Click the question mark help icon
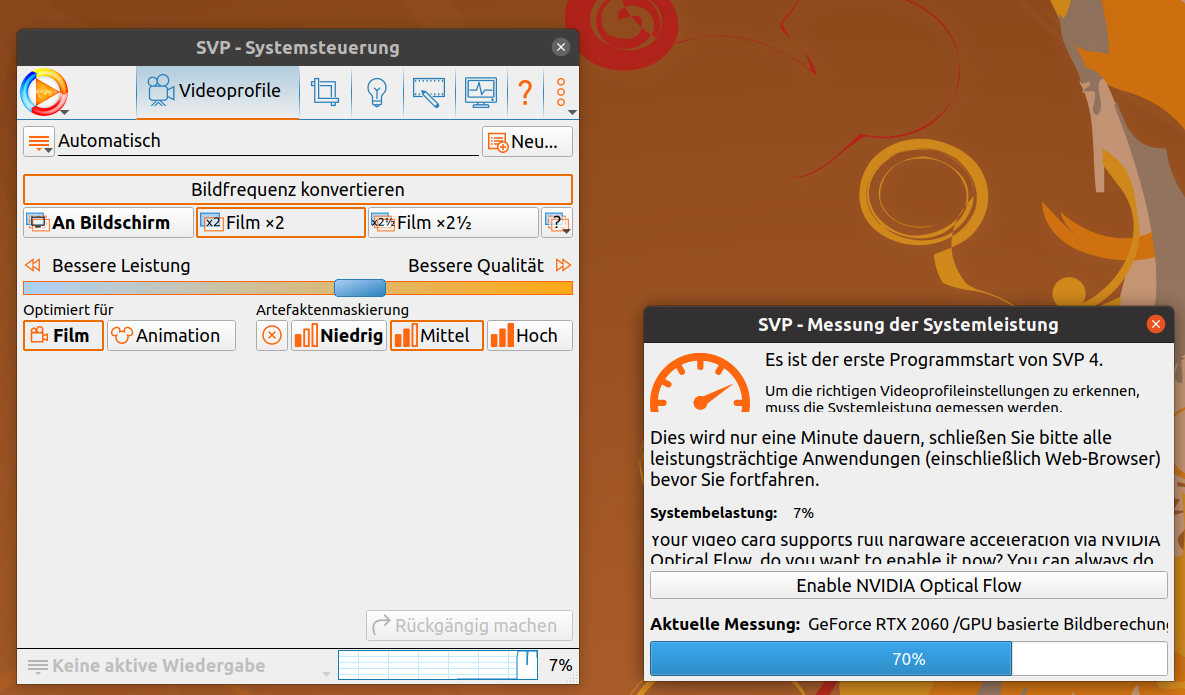Screen dimensions: 1185x695 coord(524,92)
